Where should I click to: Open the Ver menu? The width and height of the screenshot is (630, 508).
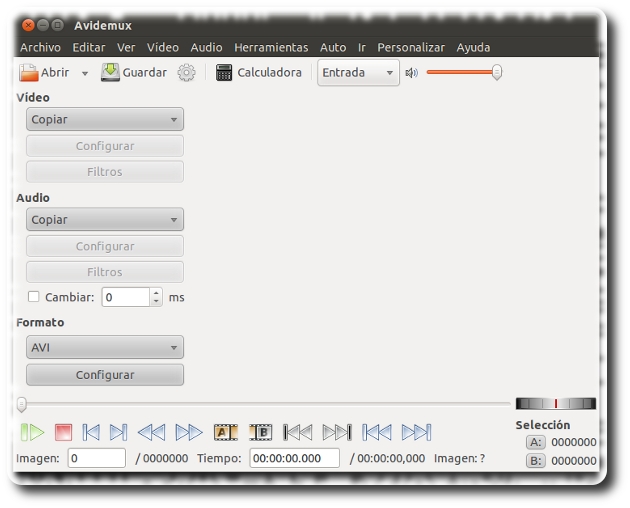tap(126, 47)
